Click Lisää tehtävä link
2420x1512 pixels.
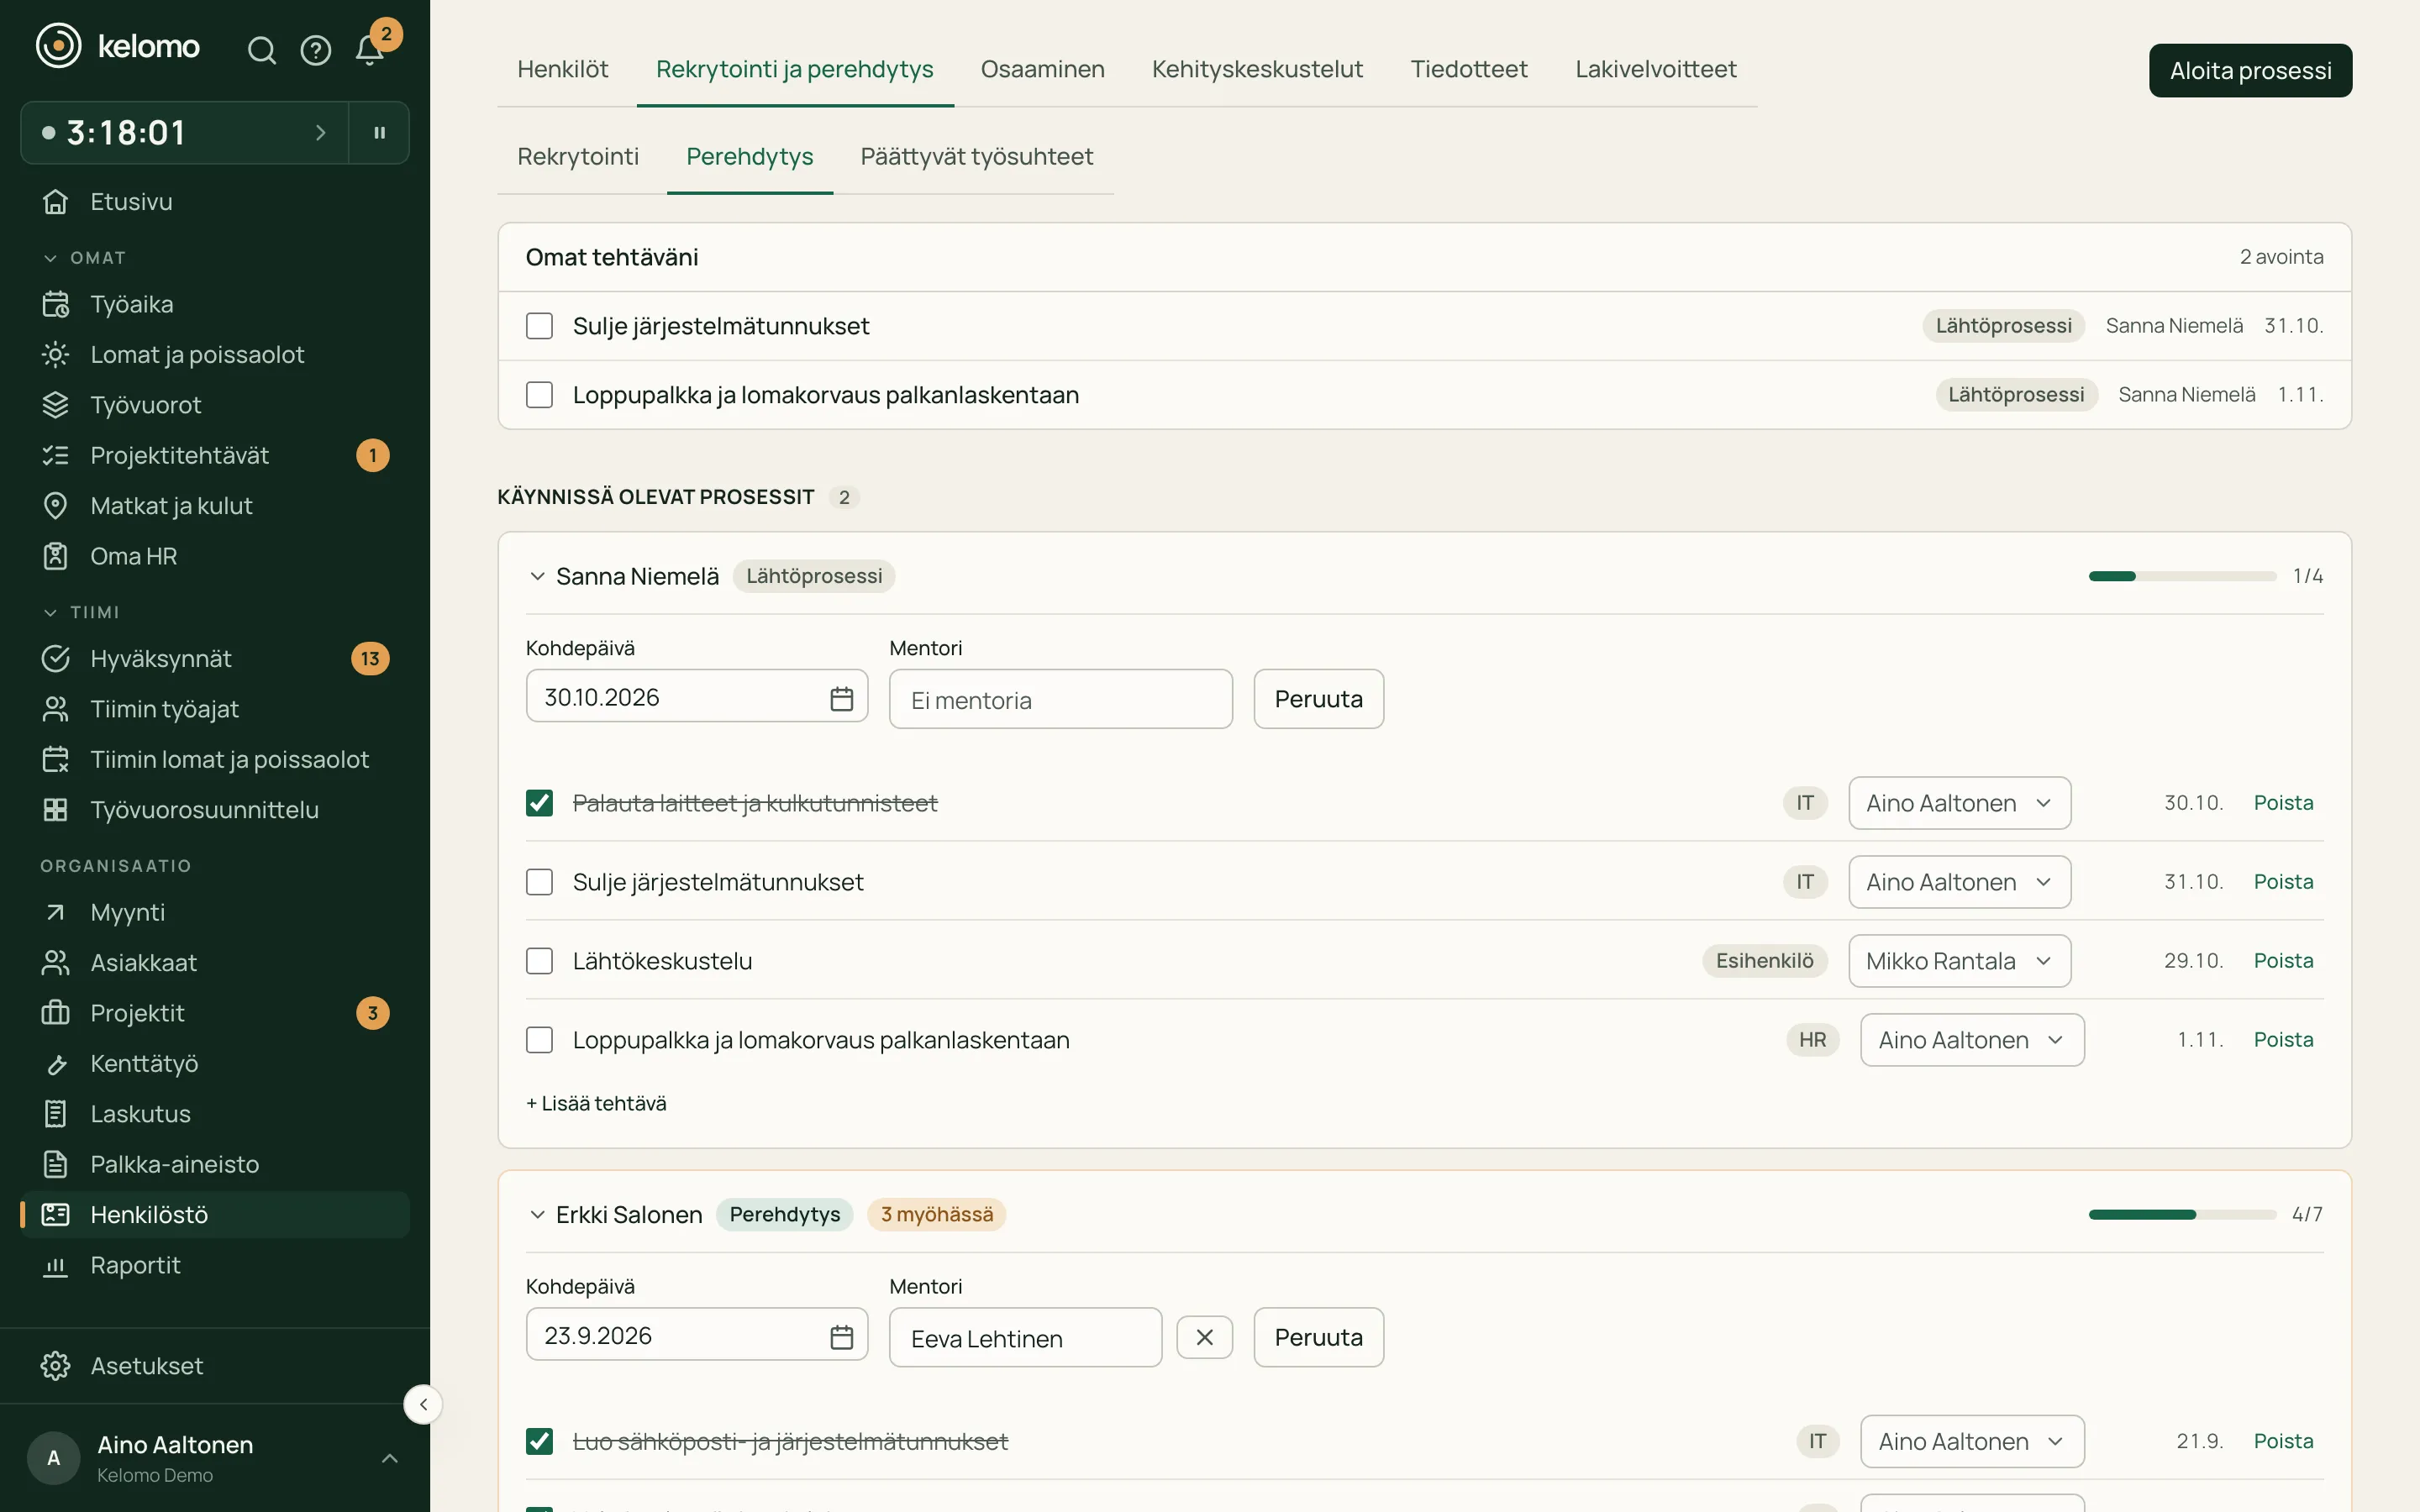pos(596,1103)
